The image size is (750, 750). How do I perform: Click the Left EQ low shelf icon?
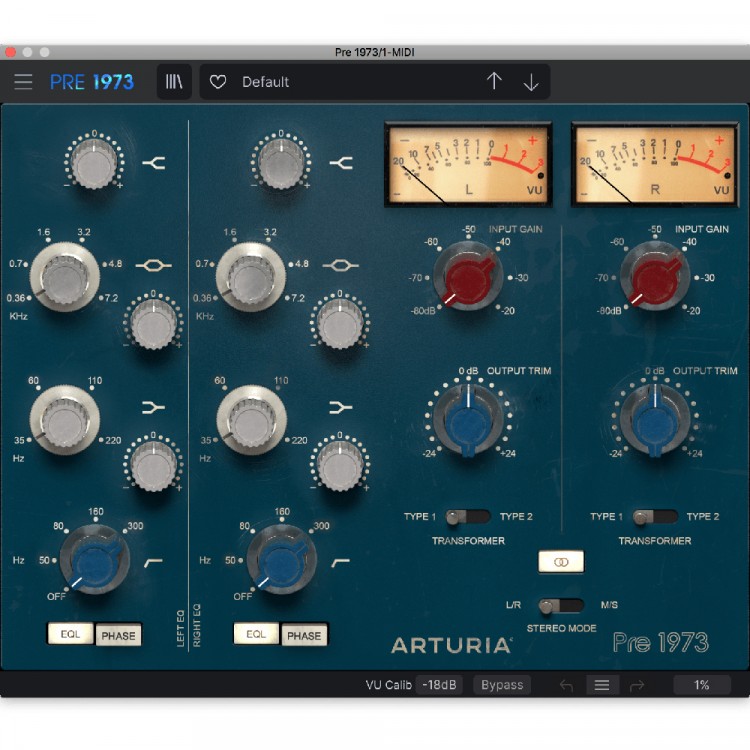154,407
